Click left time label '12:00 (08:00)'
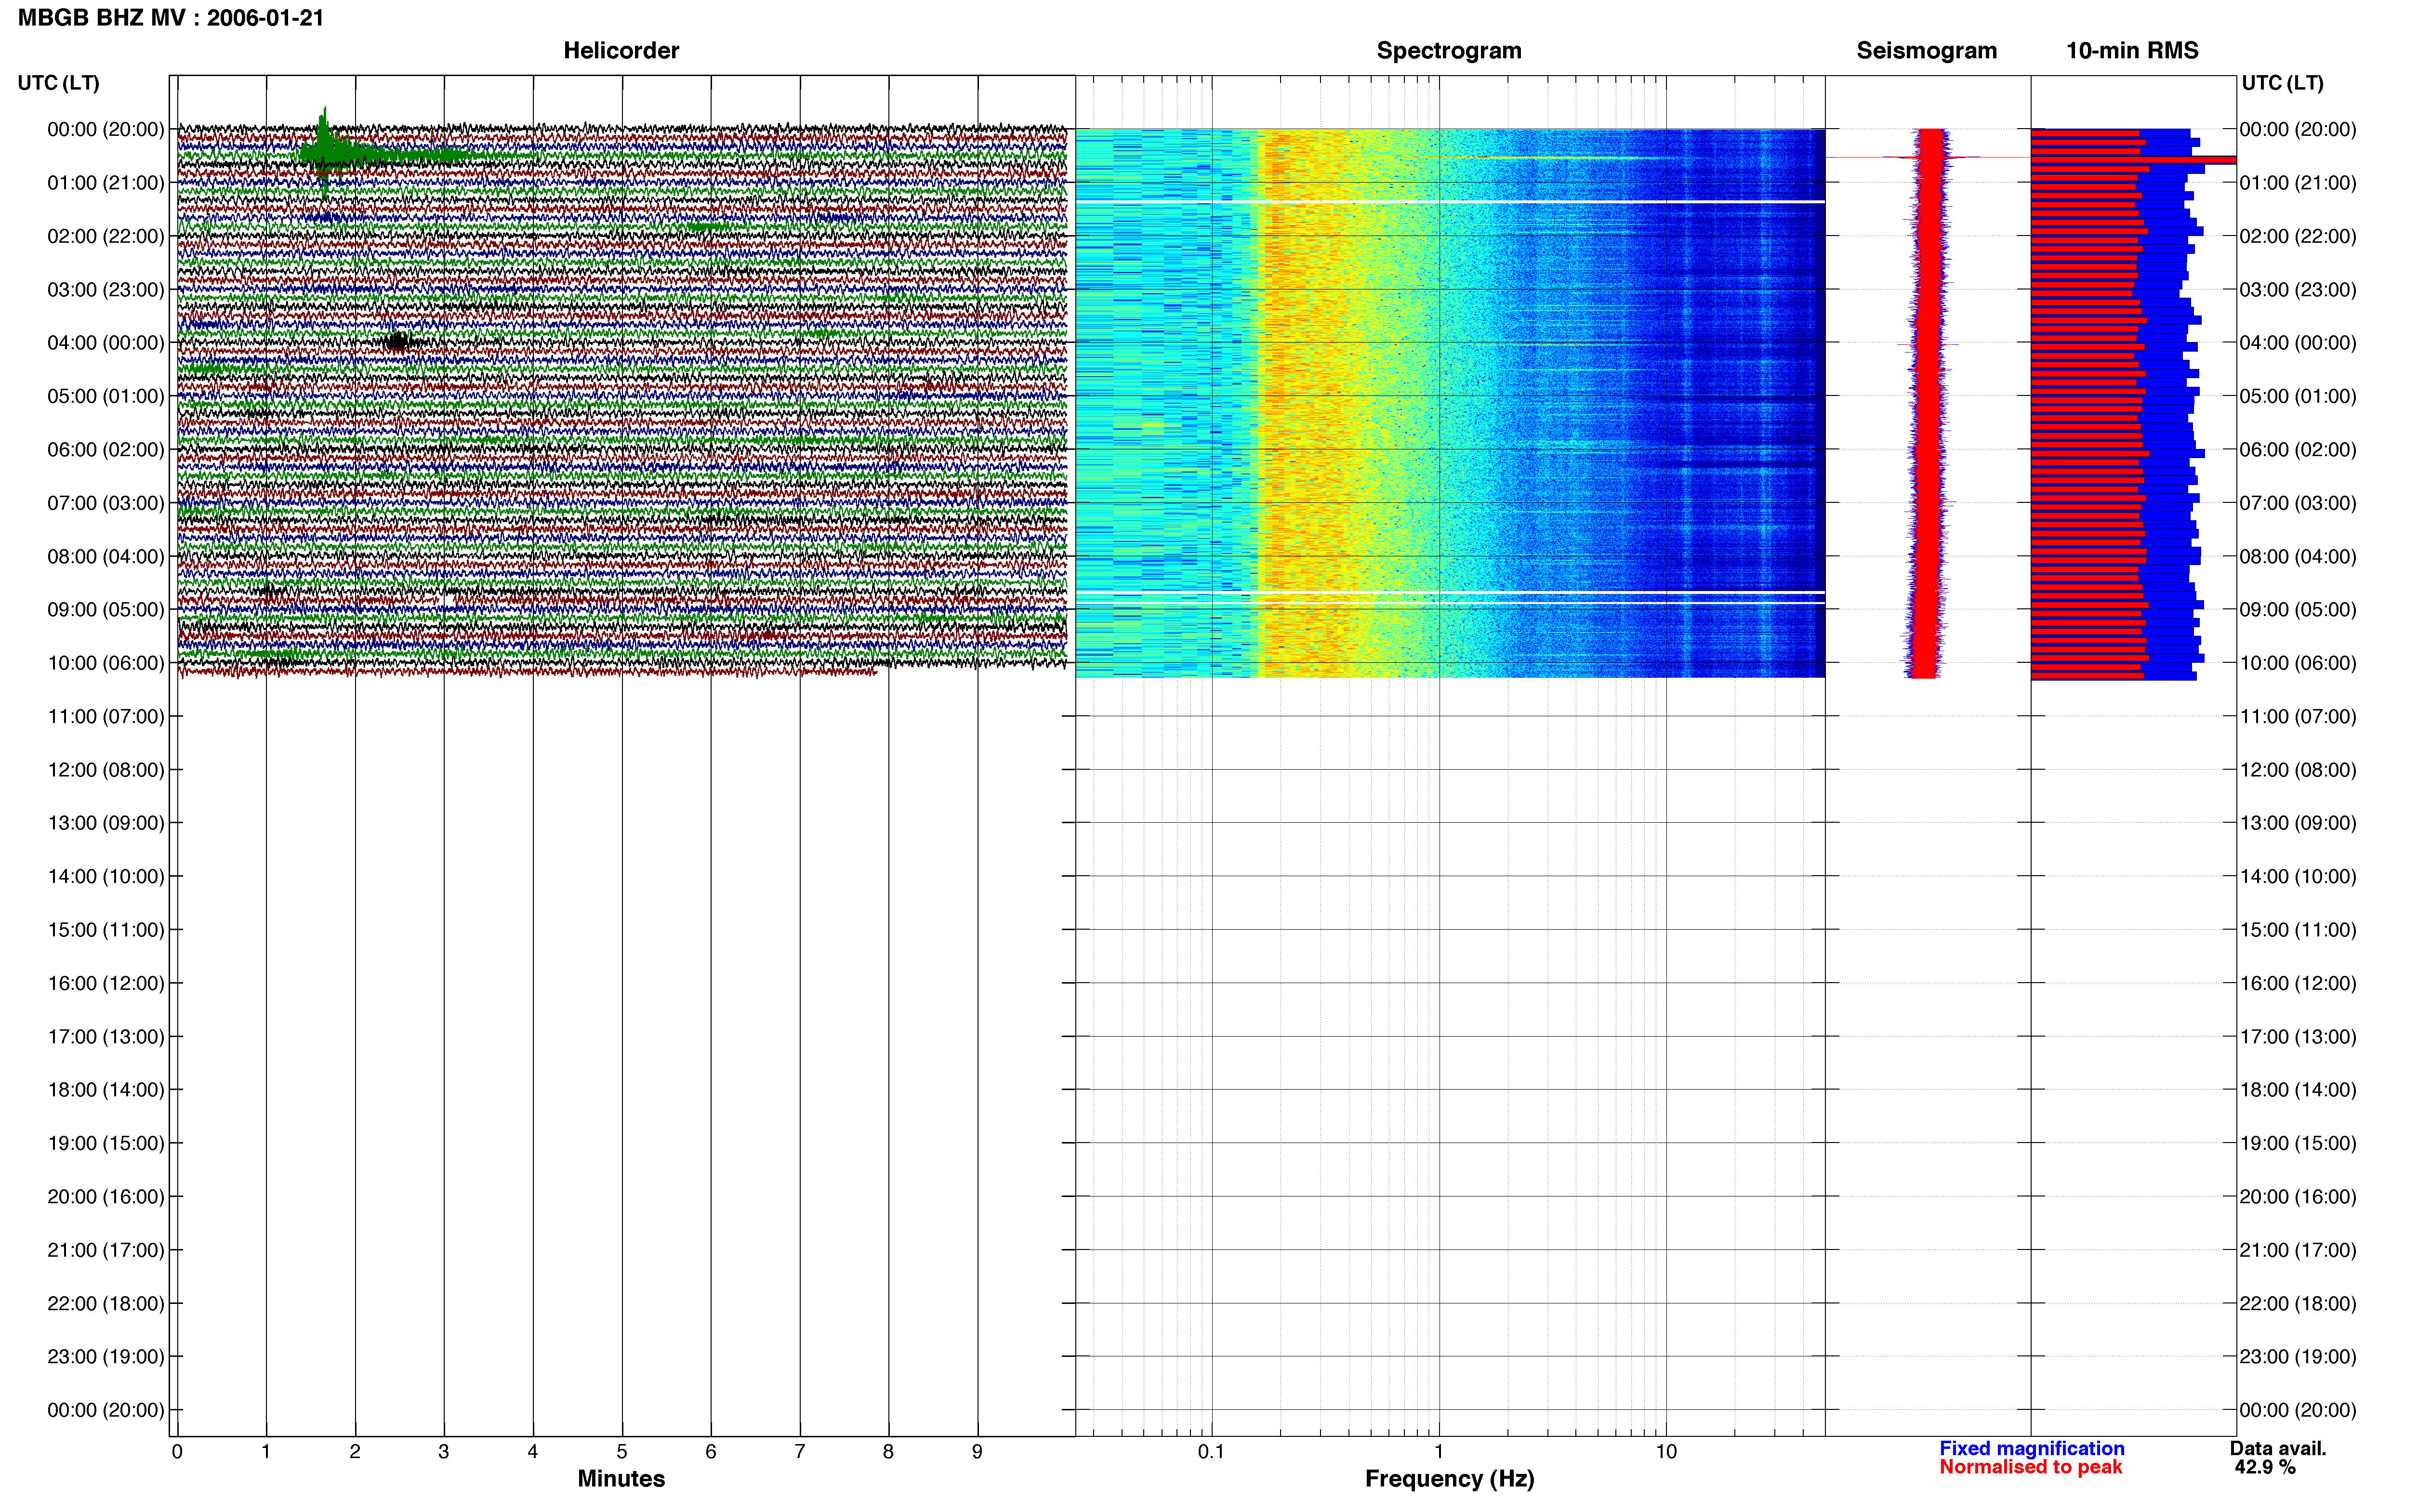This screenshot has width=2418, height=1512. coord(106,770)
